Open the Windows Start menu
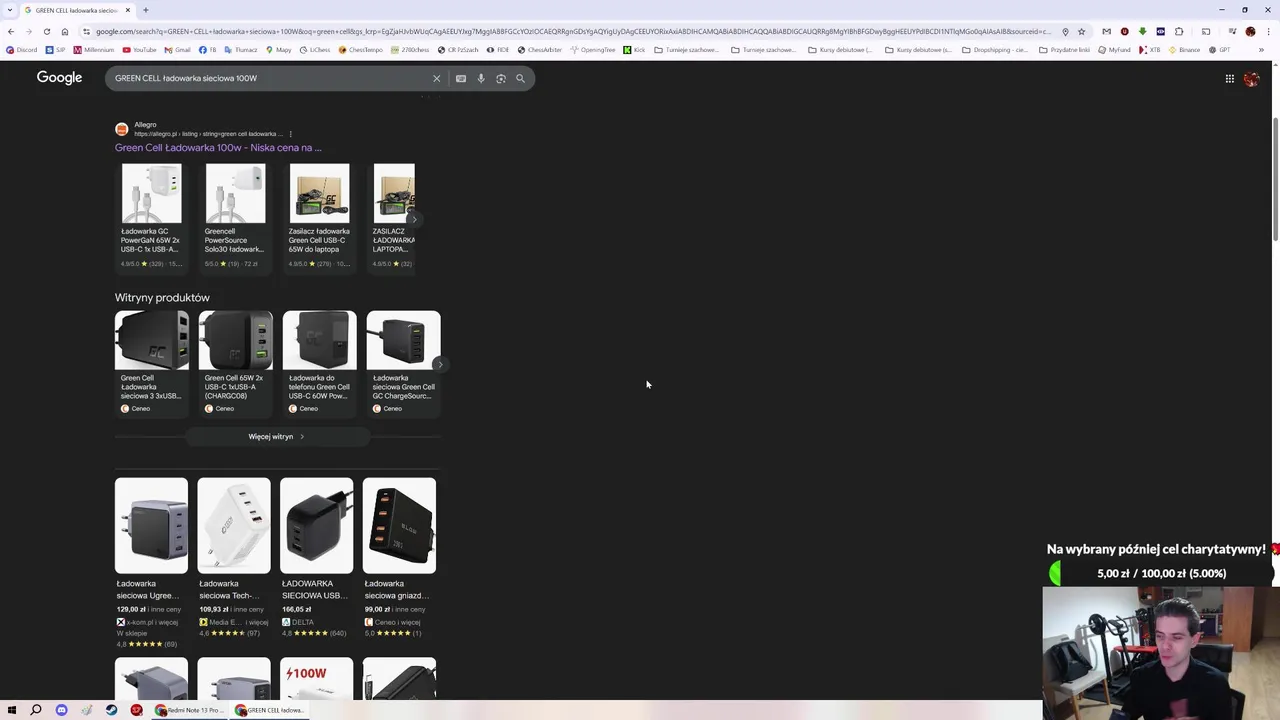 click(11, 710)
